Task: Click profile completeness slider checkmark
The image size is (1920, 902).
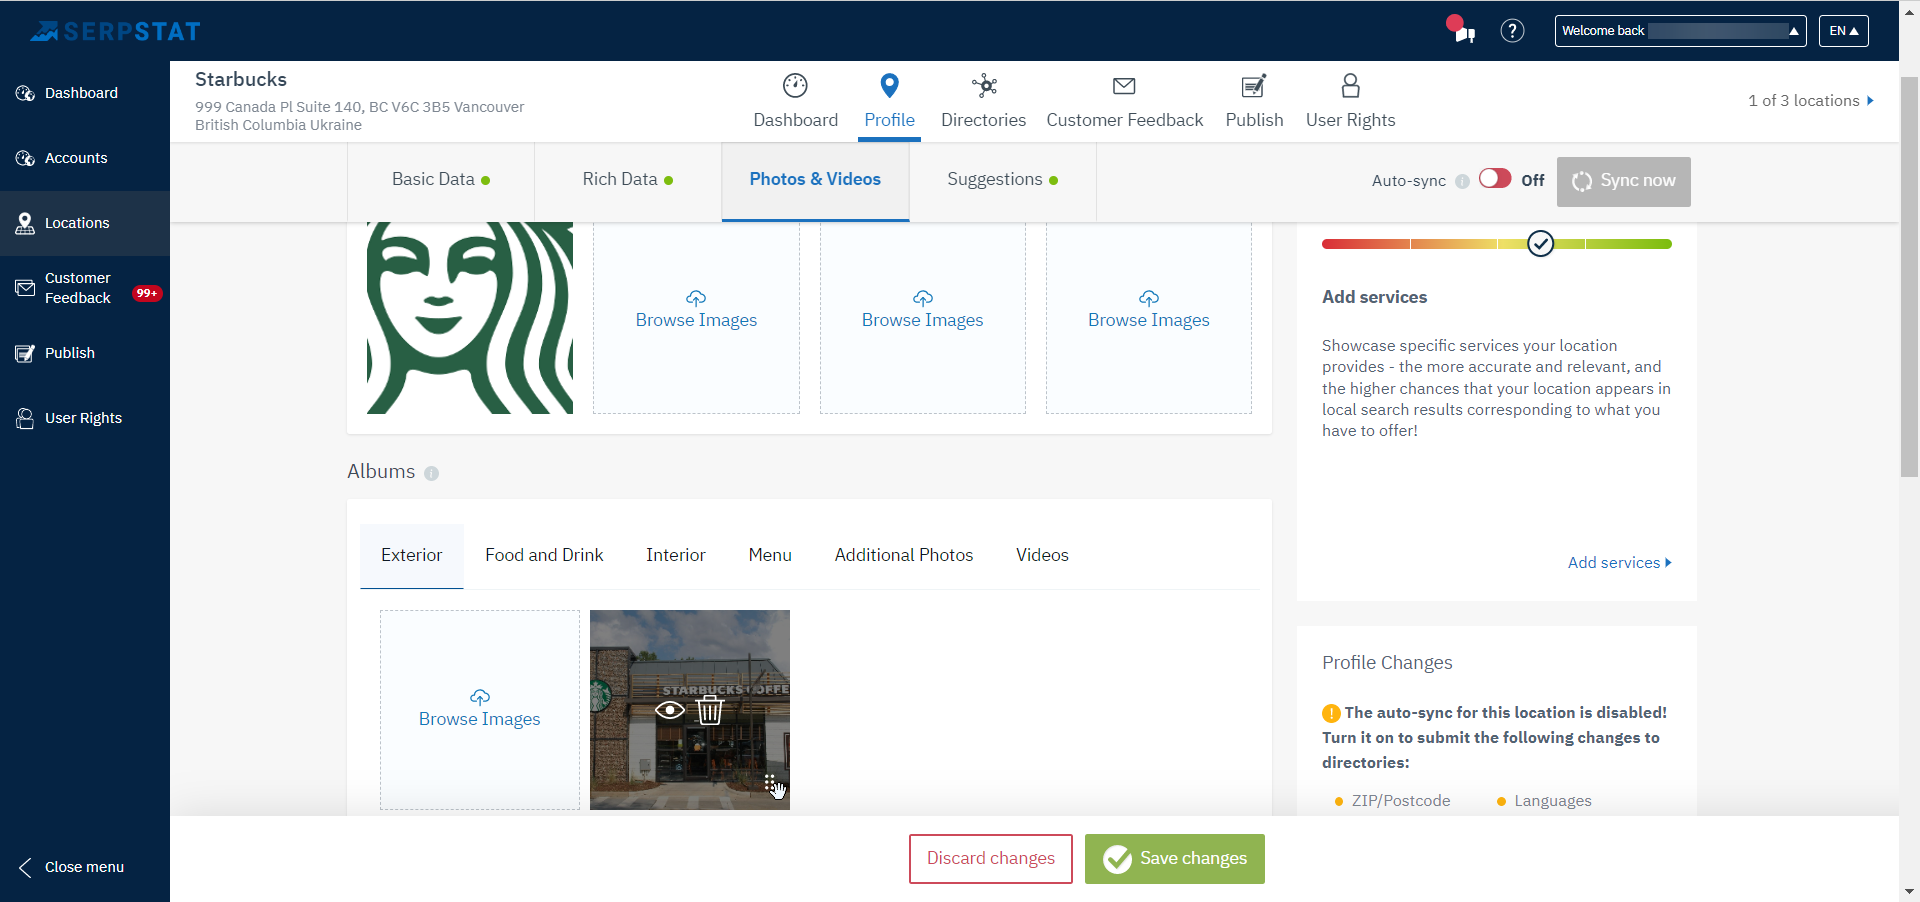Action: [1540, 243]
